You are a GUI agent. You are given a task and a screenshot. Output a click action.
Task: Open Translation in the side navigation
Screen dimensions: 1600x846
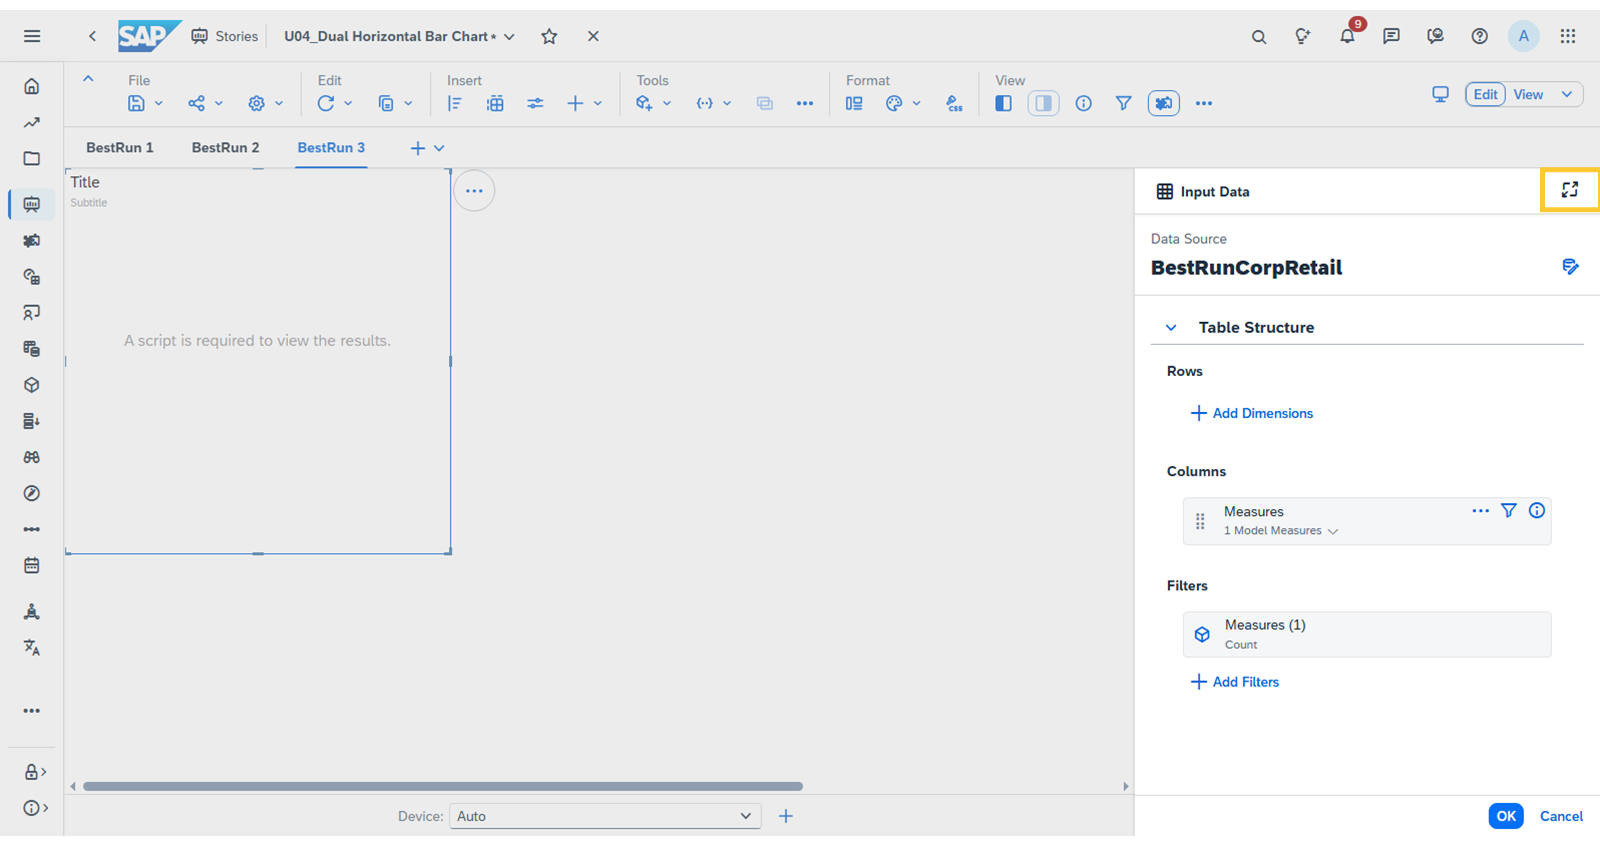tap(32, 647)
